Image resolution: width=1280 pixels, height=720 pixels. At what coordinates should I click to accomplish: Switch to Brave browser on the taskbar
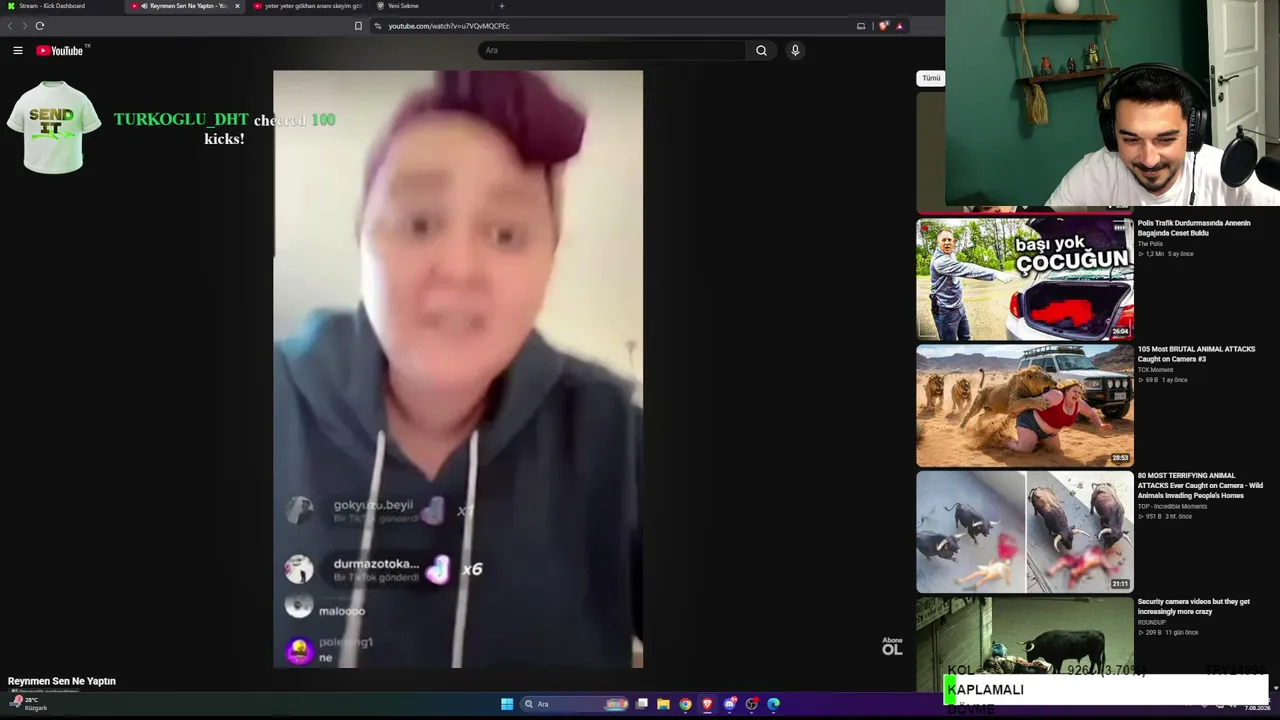pos(707,704)
